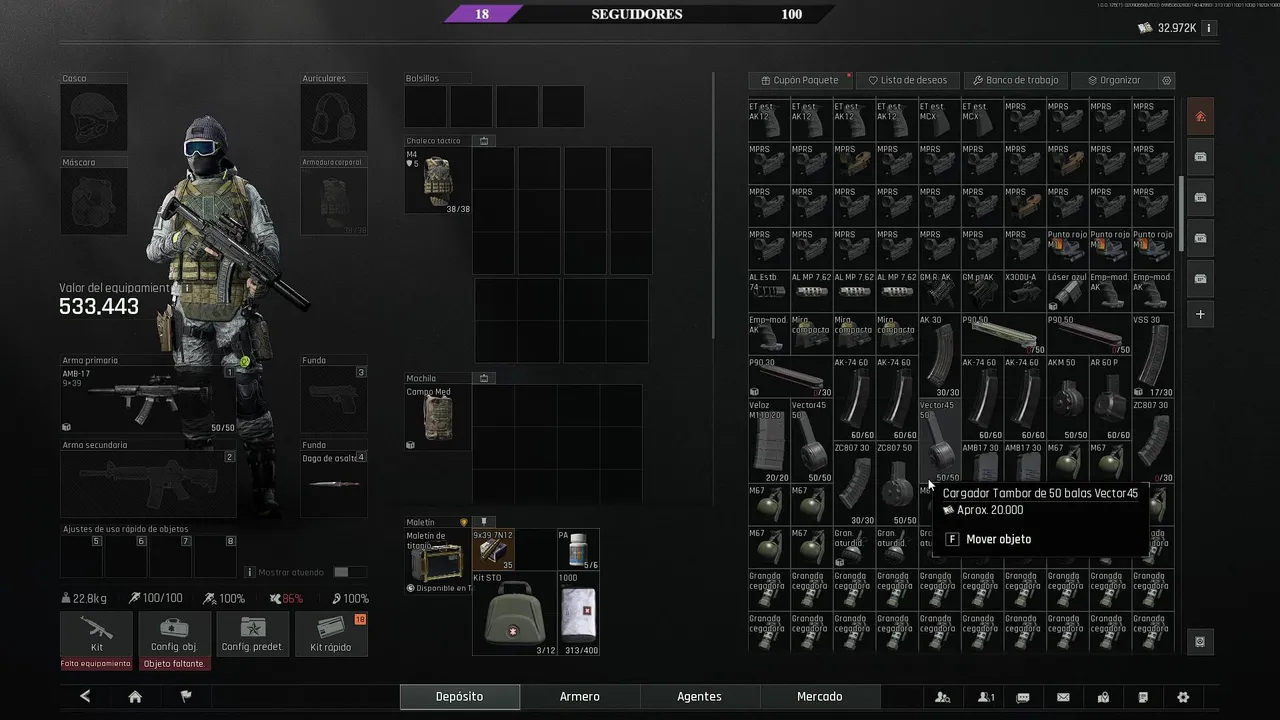Image resolution: width=1280 pixels, height=720 pixels.
Task: Select the Casco equipment slot
Action: (94, 118)
